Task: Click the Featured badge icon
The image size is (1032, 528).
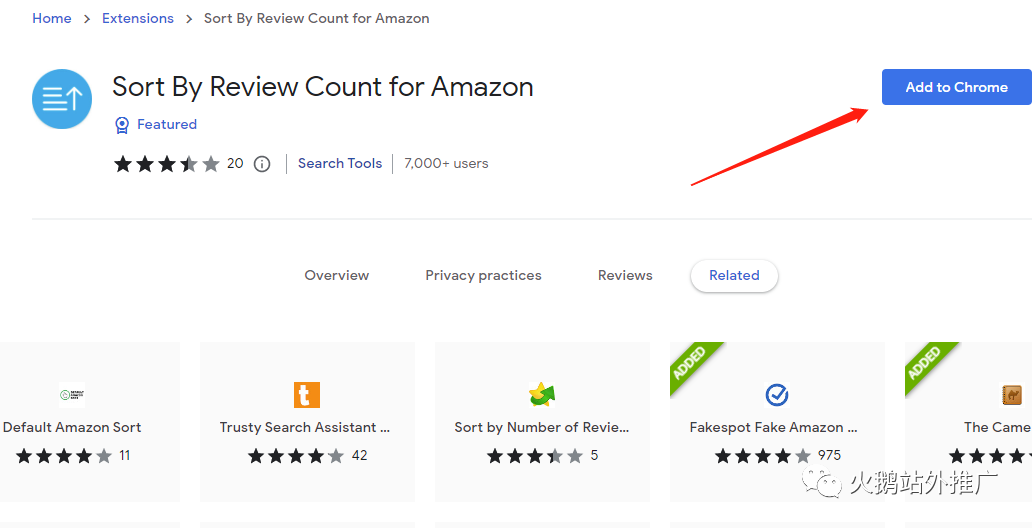Action: click(122, 125)
